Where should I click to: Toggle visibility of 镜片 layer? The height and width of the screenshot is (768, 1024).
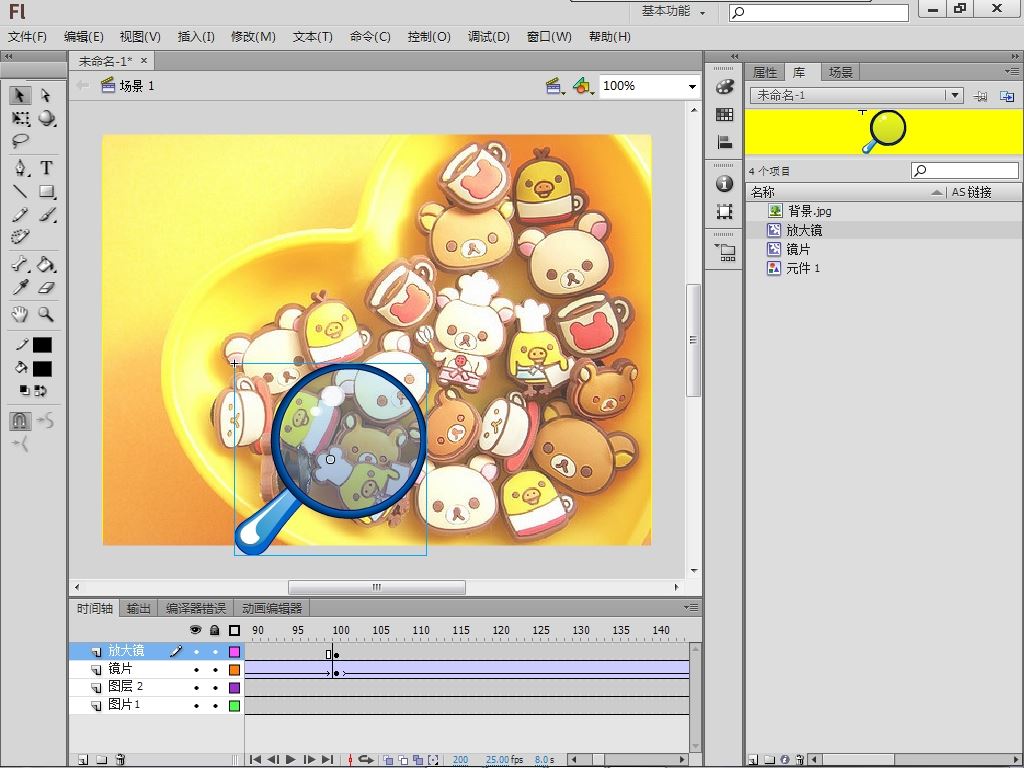[196, 670]
